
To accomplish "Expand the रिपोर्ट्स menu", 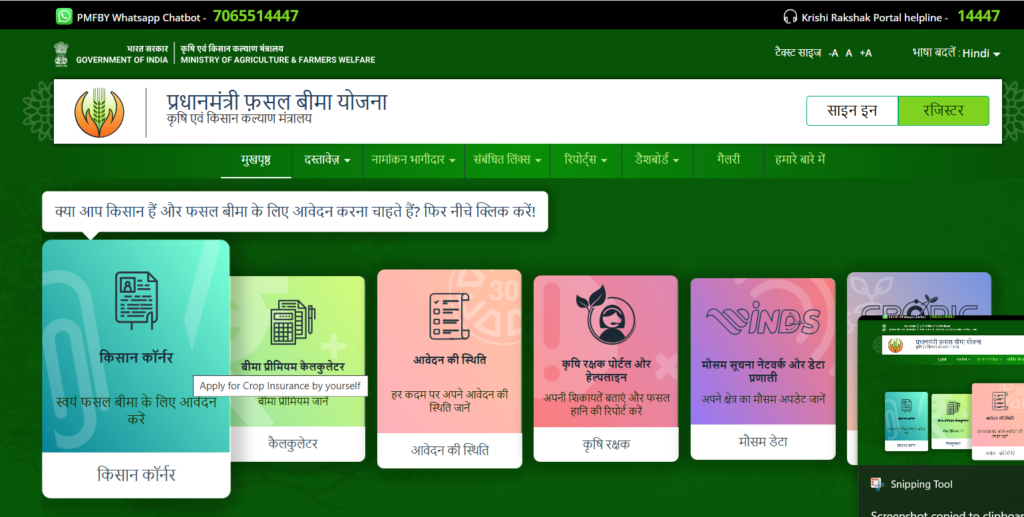I will 586,160.
